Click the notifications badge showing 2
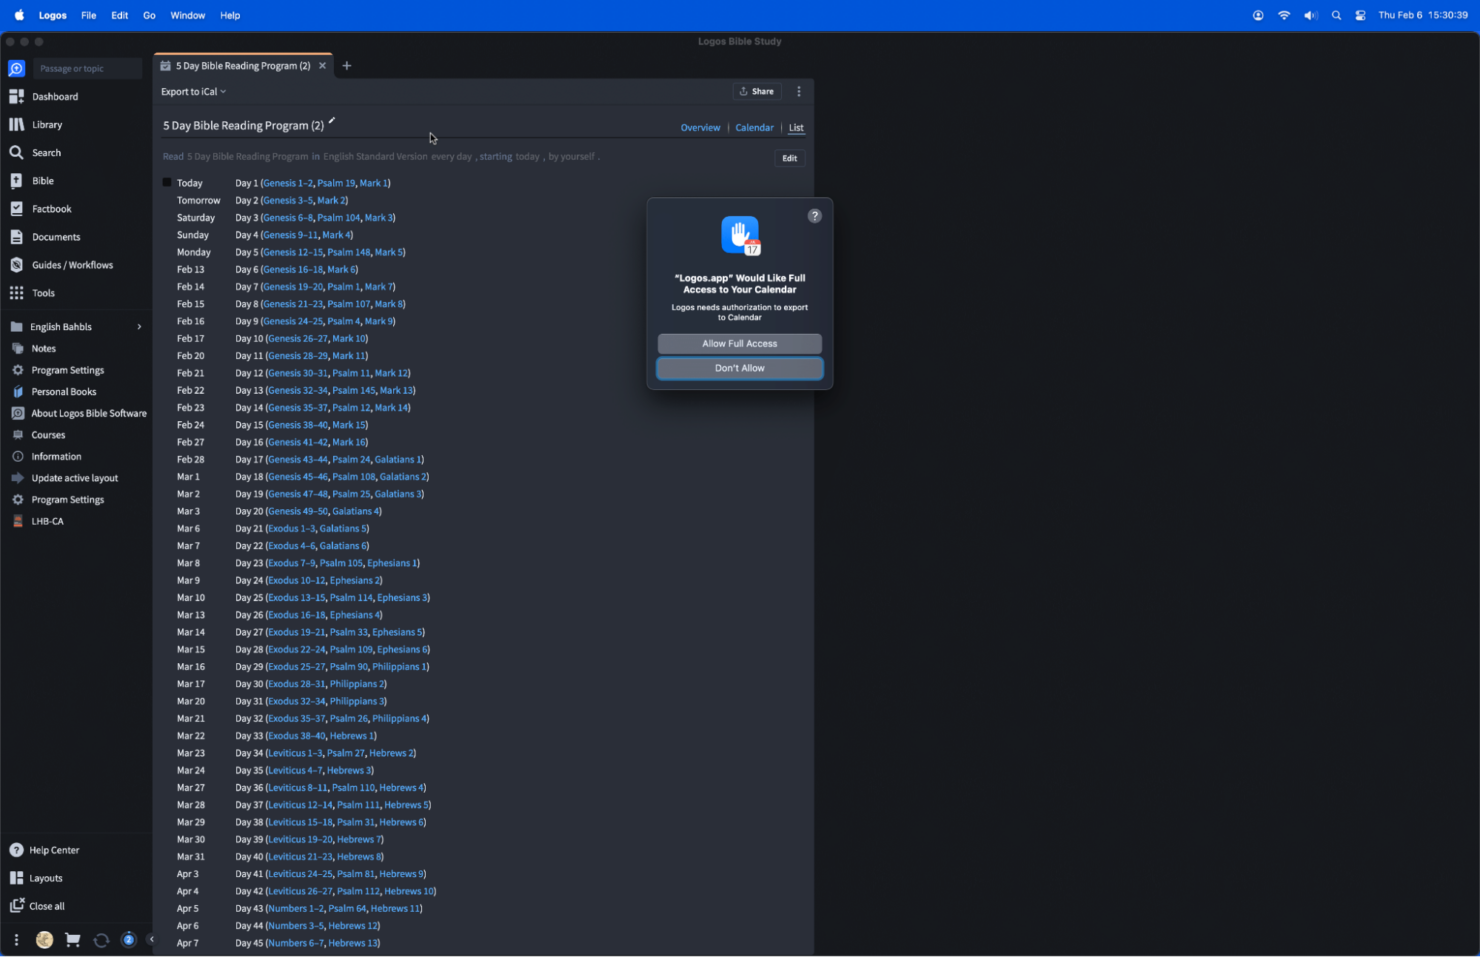Screen dimensions: 1480x957 tap(128, 940)
